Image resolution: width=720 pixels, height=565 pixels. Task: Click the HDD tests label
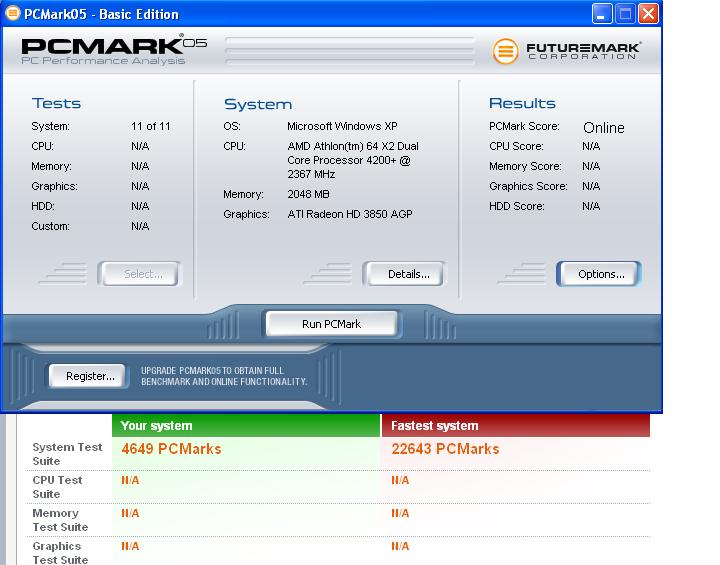point(43,206)
